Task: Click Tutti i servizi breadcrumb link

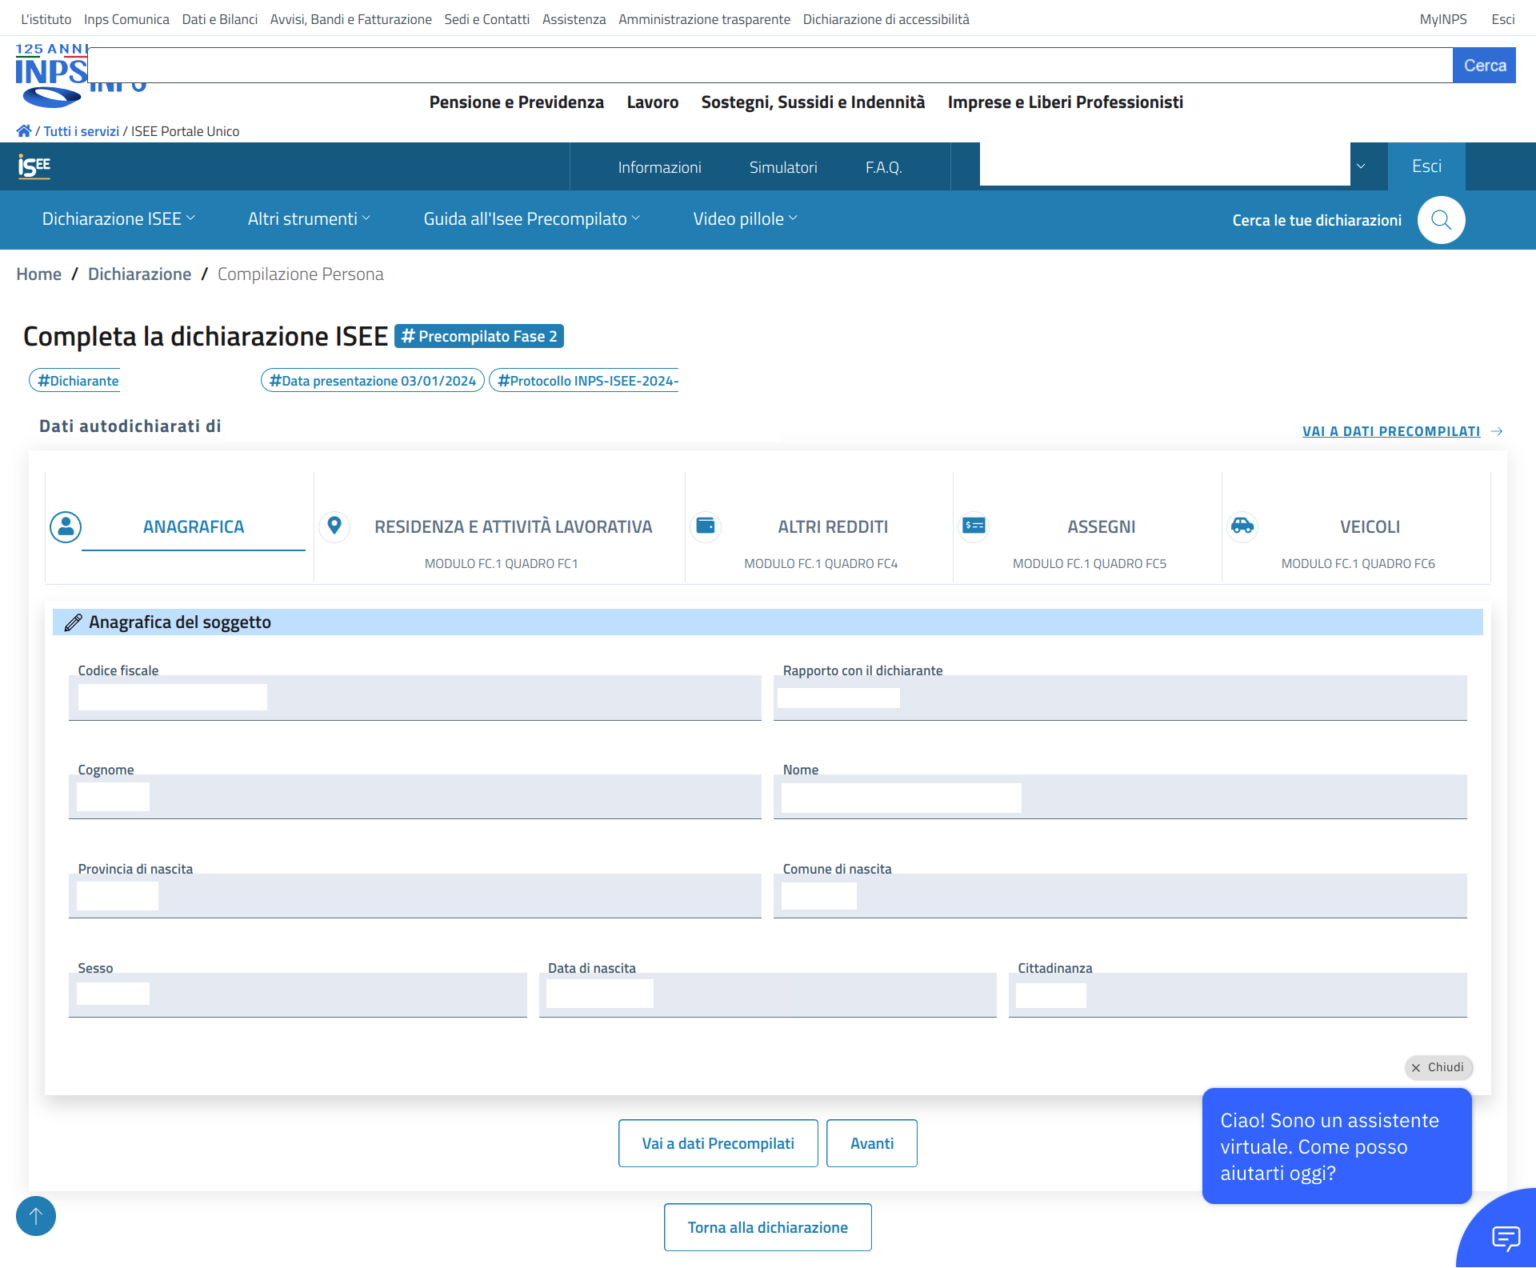Action: pyautogui.click(x=81, y=131)
